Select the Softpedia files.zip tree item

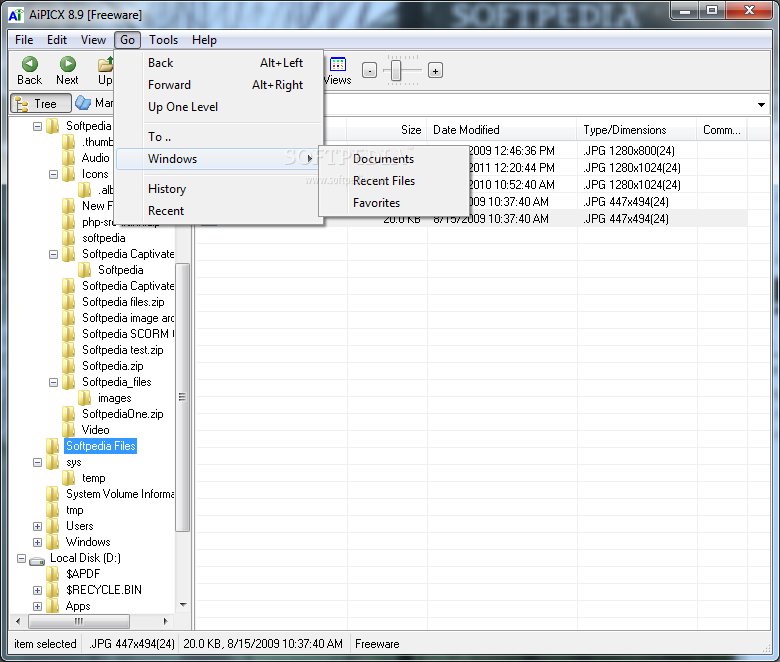(123, 302)
